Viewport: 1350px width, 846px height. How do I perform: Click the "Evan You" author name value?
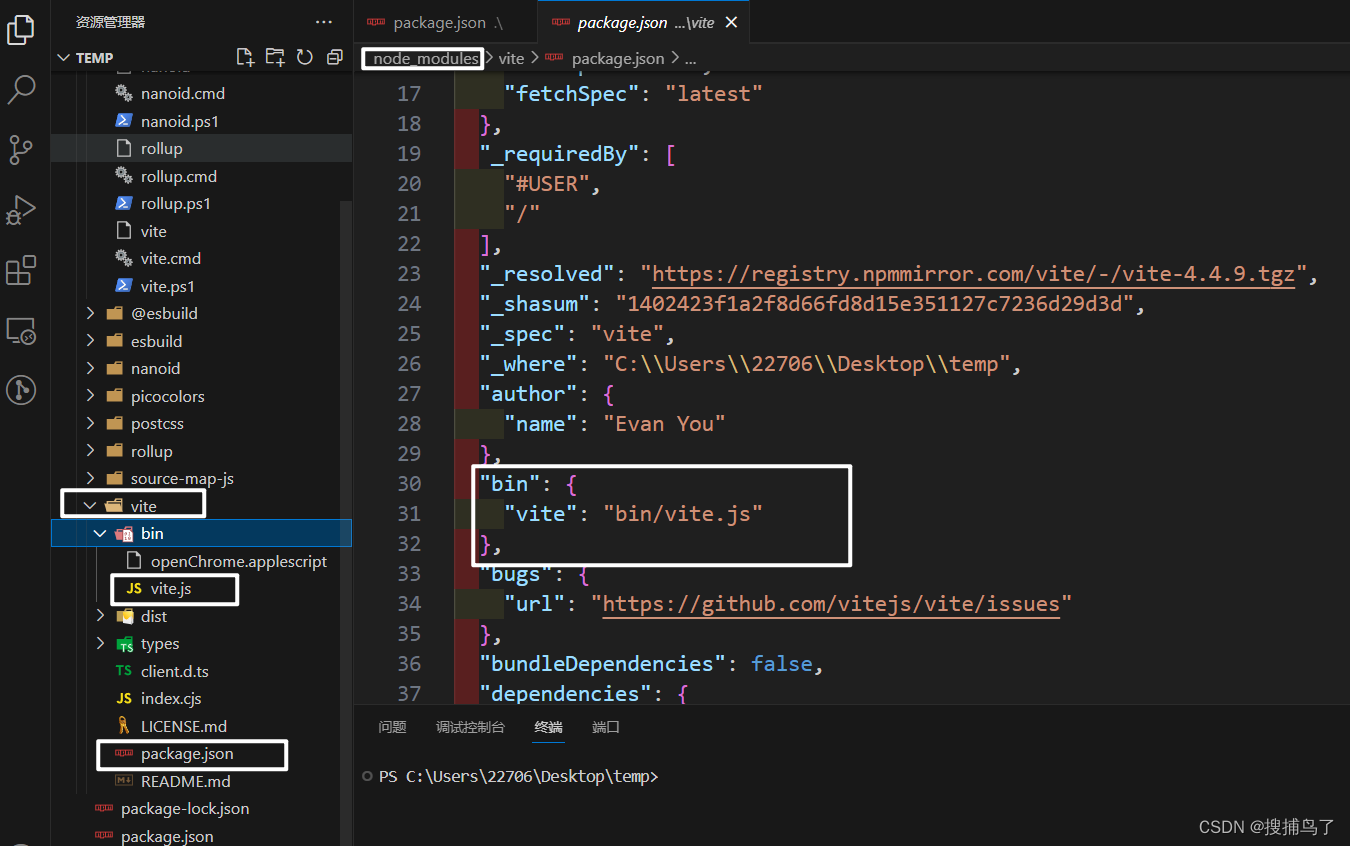[x=664, y=424]
